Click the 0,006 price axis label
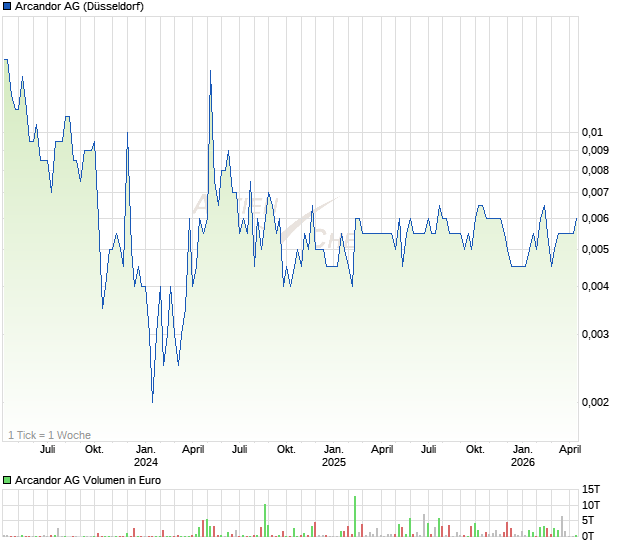620x546 pixels. [595, 218]
